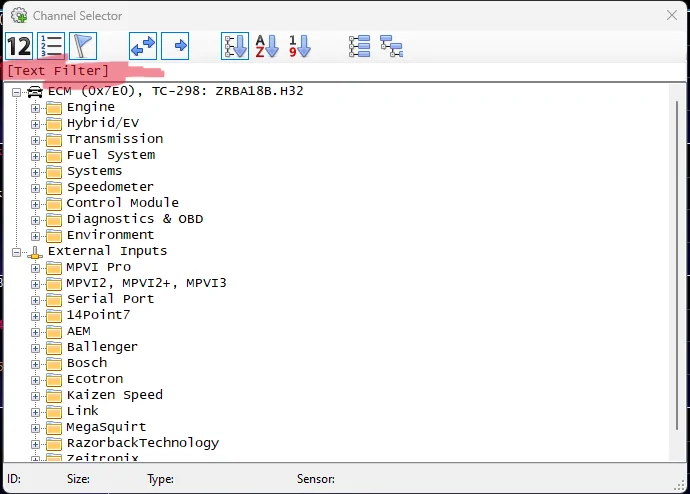Expand the Control Module folder

click(35, 204)
